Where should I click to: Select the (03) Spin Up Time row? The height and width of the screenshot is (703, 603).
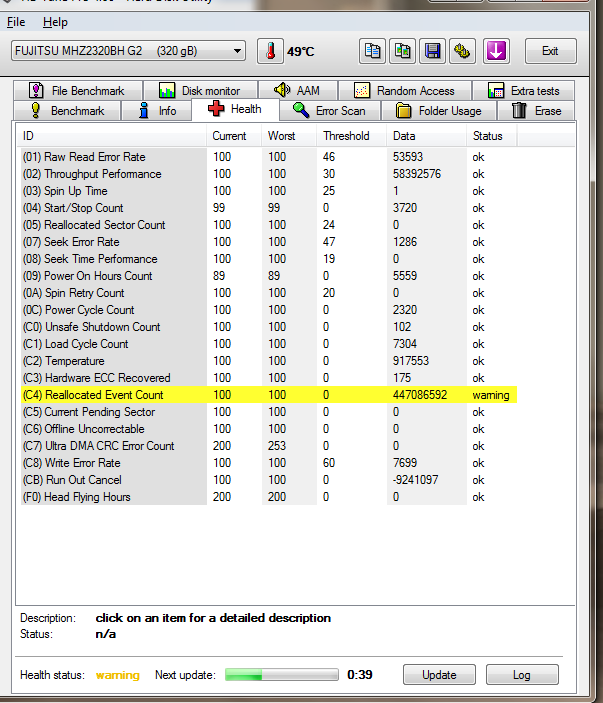(269, 191)
